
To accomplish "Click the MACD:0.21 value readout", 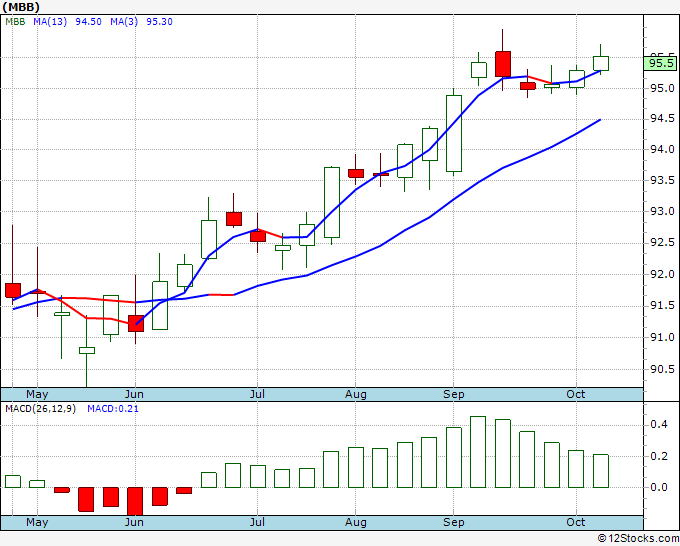I will pyautogui.click(x=113, y=409).
